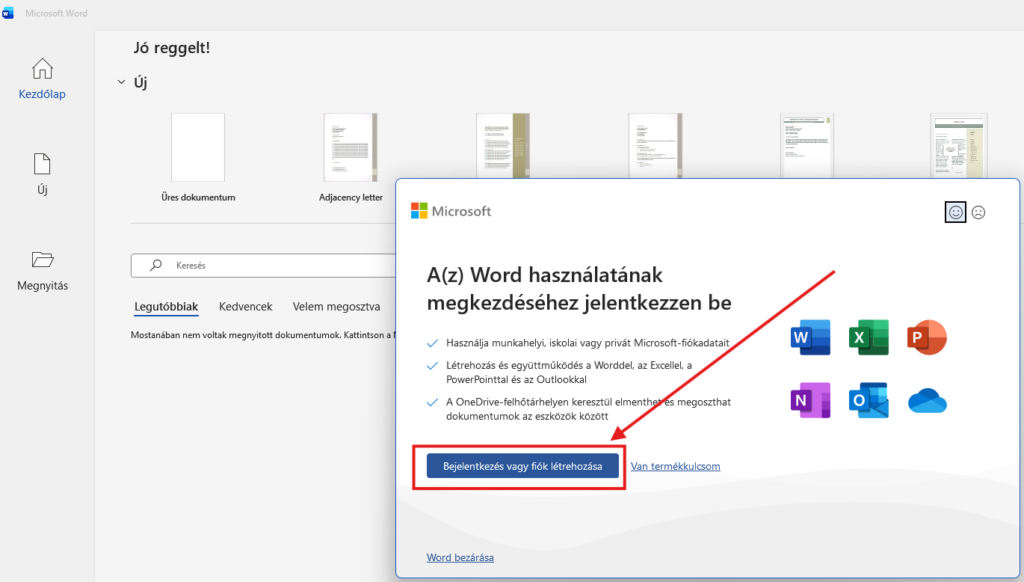Click the smiley face feedback icon
This screenshot has height=582, width=1024.
[955, 212]
